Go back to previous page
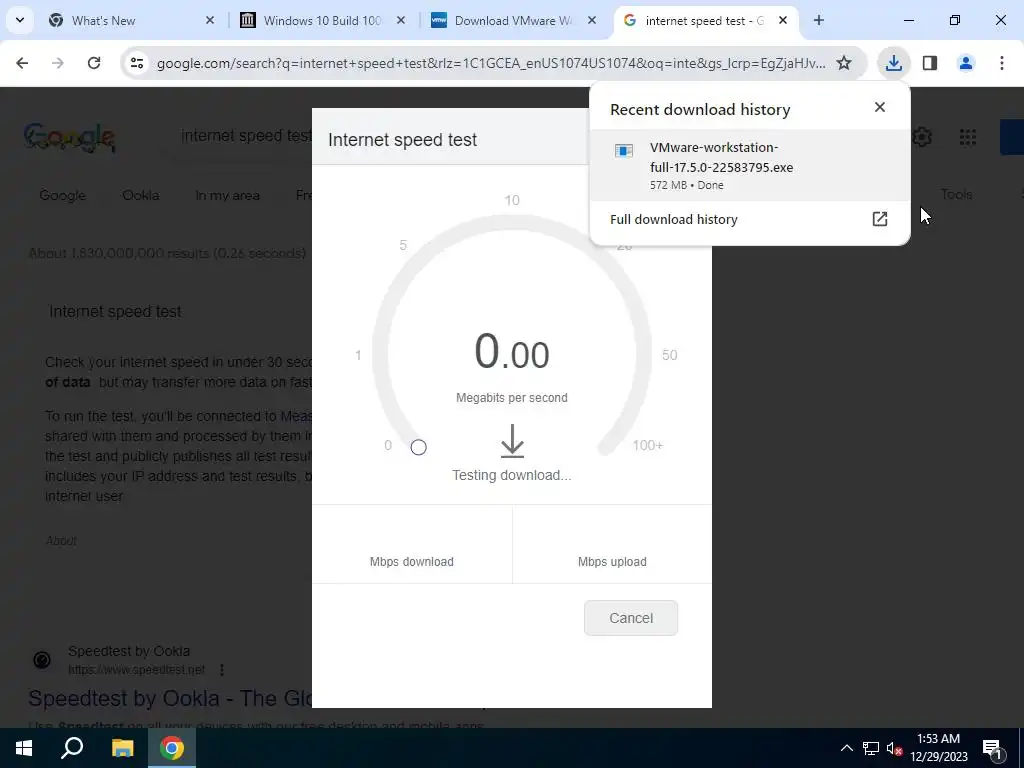Screen dimensions: 1024x768 coord(22,63)
